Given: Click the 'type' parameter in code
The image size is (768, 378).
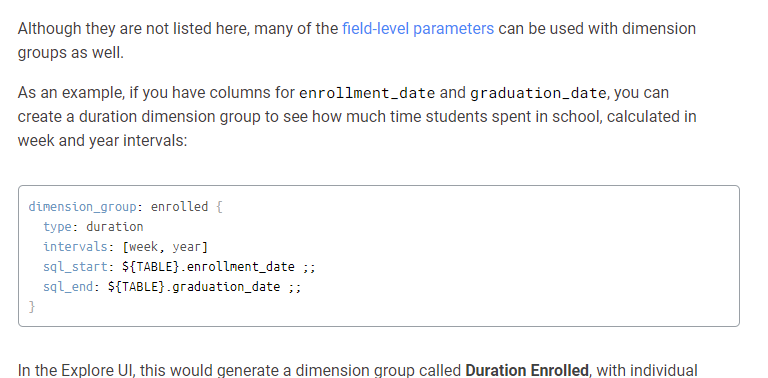Looking at the screenshot, I should [x=57, y=227].
